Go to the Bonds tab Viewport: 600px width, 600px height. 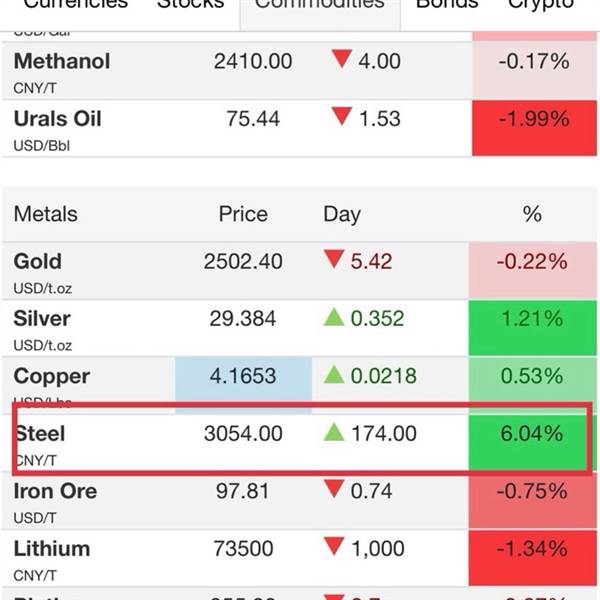pos(447,4)
